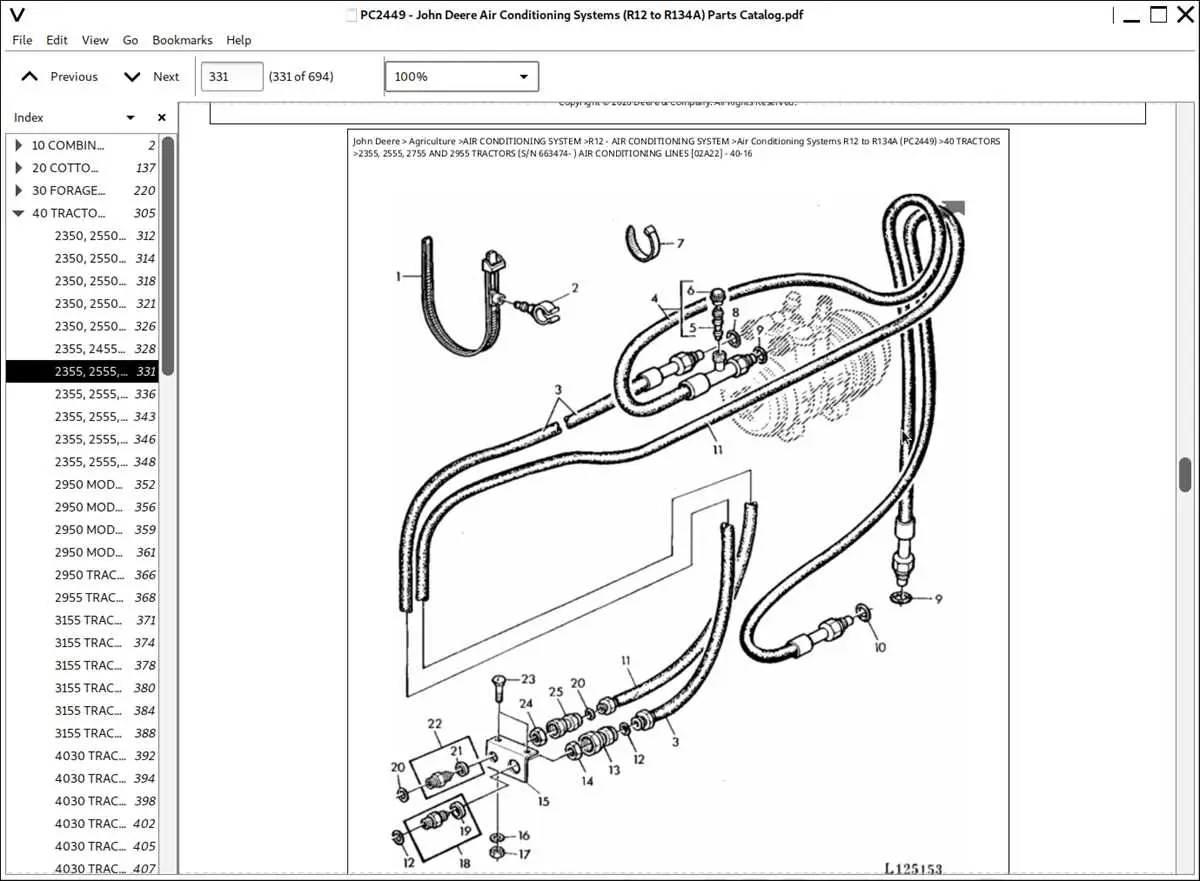Click the app logo icon in title bar
1200x881 pixels.
coord(17,14)
